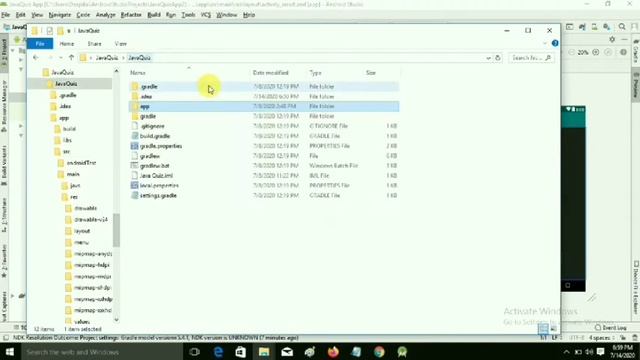Sort files by Name column
This screenshot has height=360, width=640.
click(138, 73)
